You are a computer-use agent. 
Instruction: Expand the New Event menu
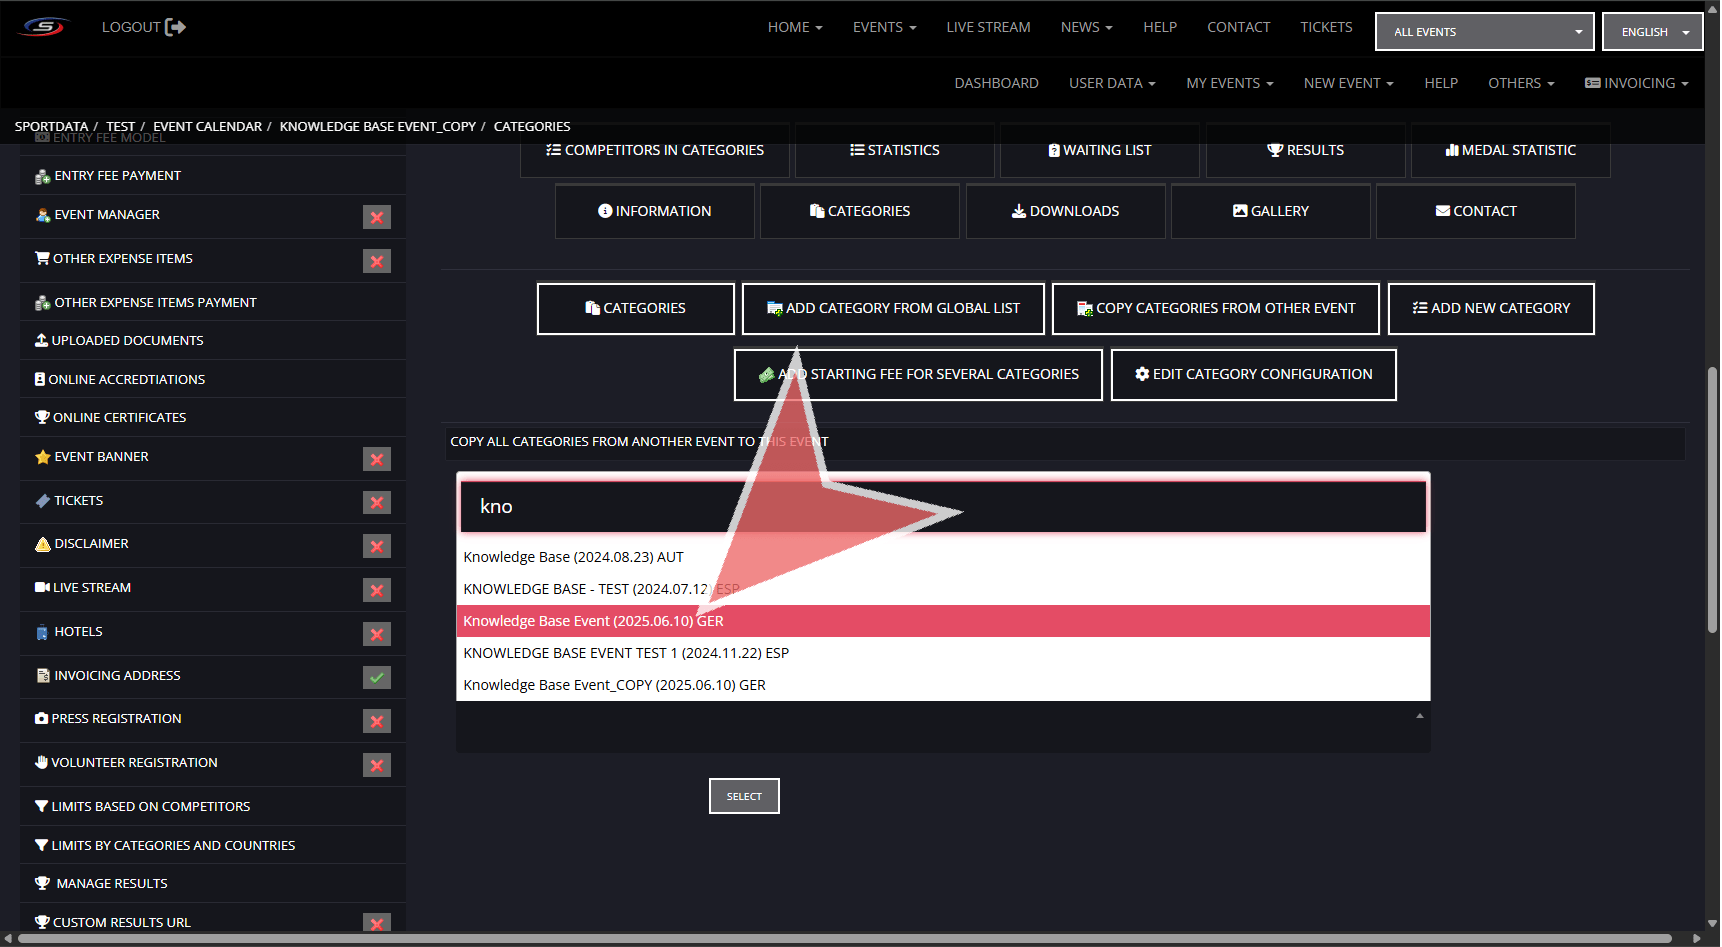1347,83
